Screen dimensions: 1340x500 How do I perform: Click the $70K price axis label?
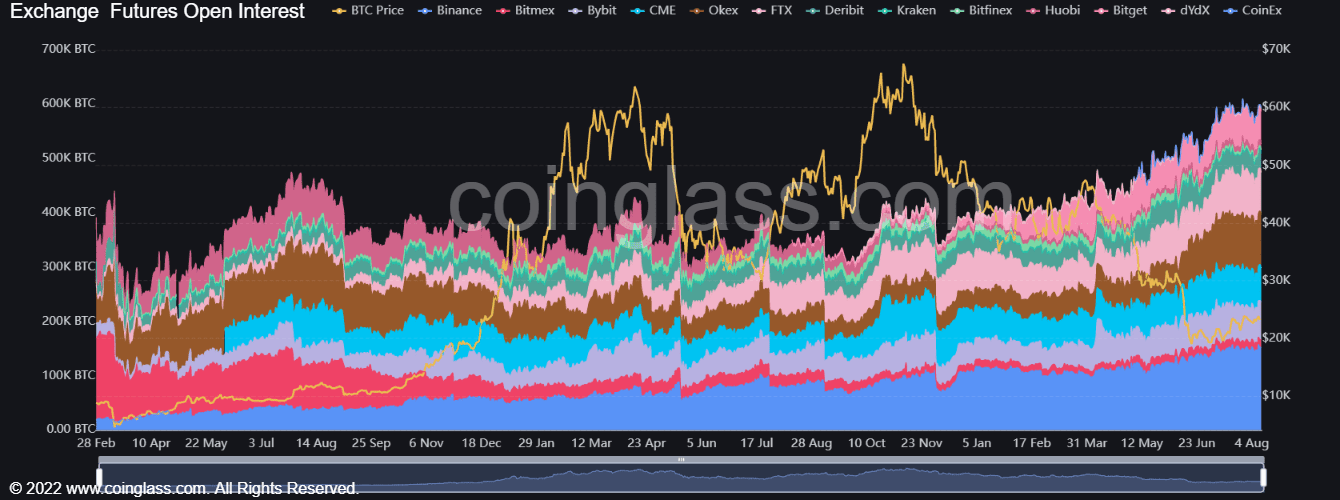1277,49
